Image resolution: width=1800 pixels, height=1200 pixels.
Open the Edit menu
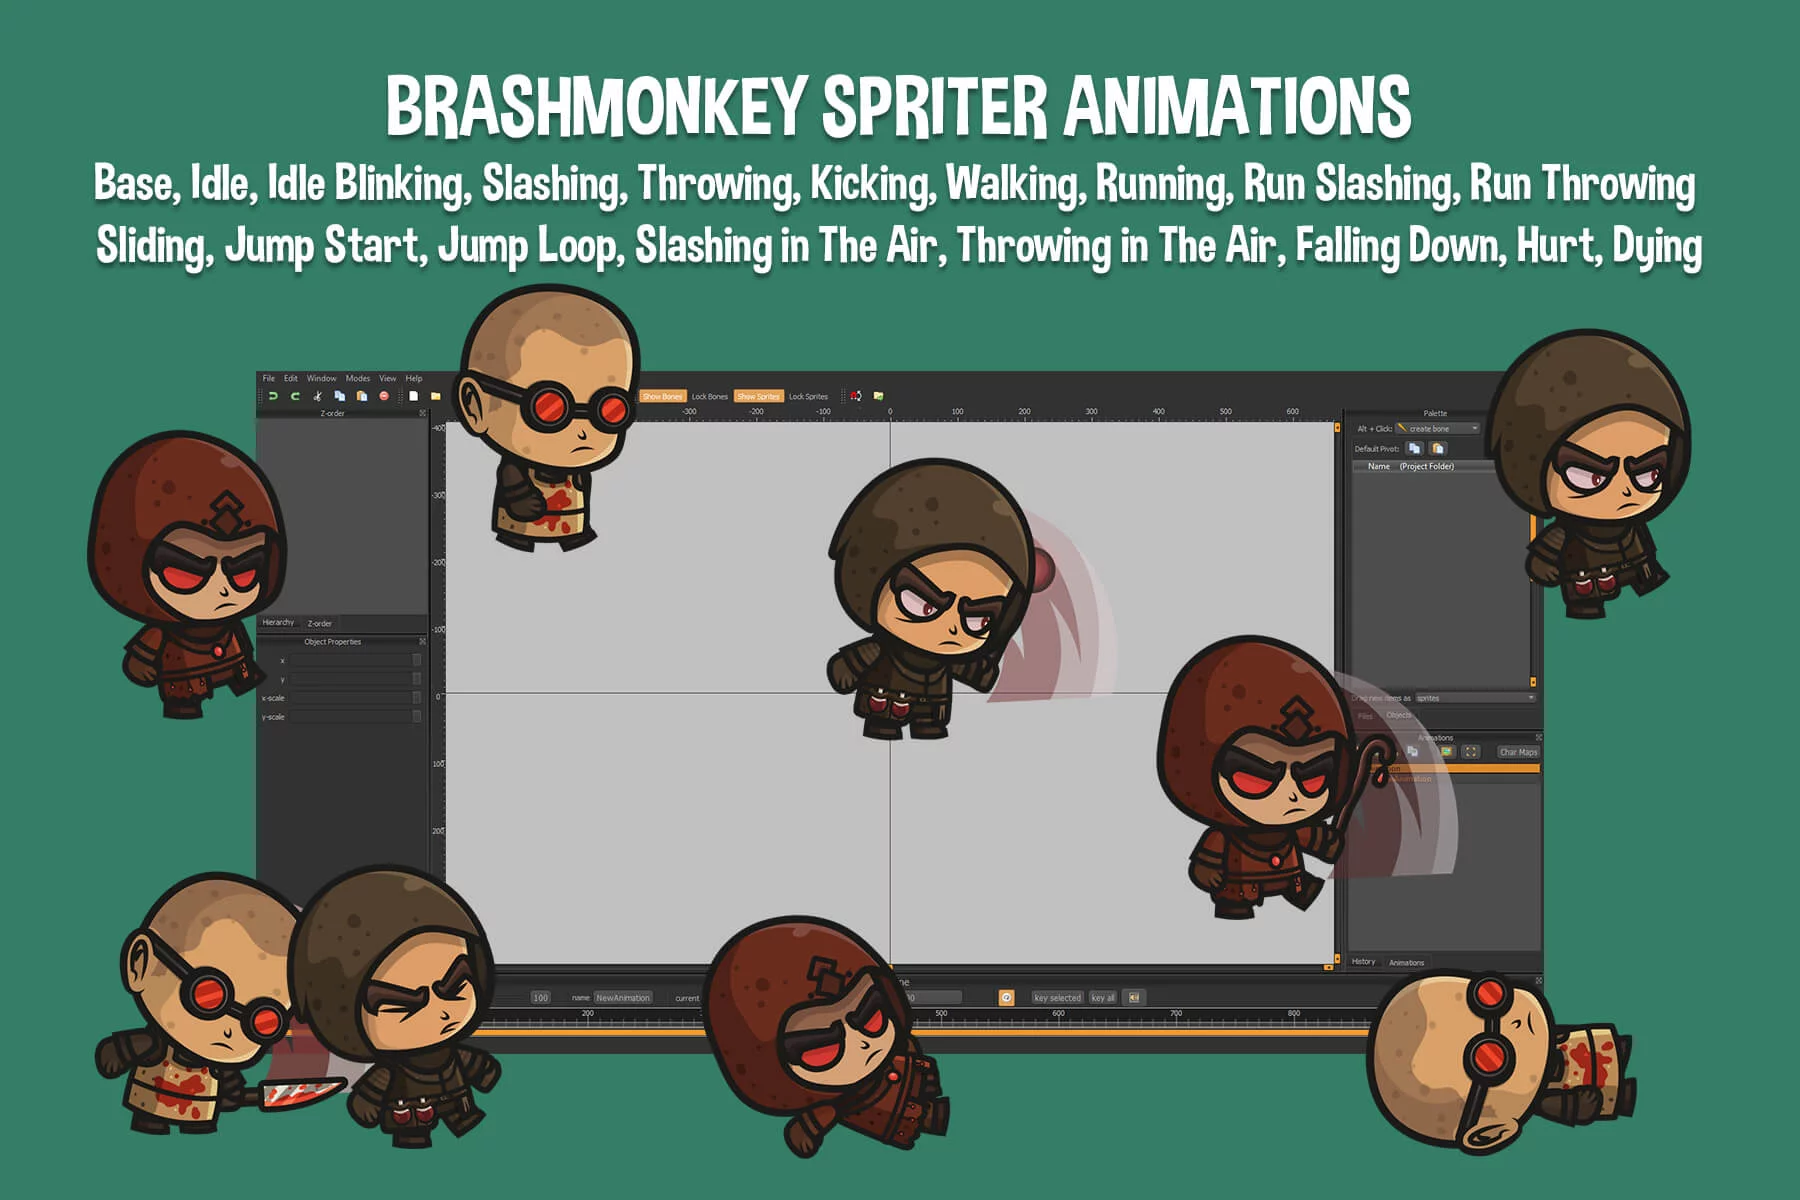click(291, 378)
